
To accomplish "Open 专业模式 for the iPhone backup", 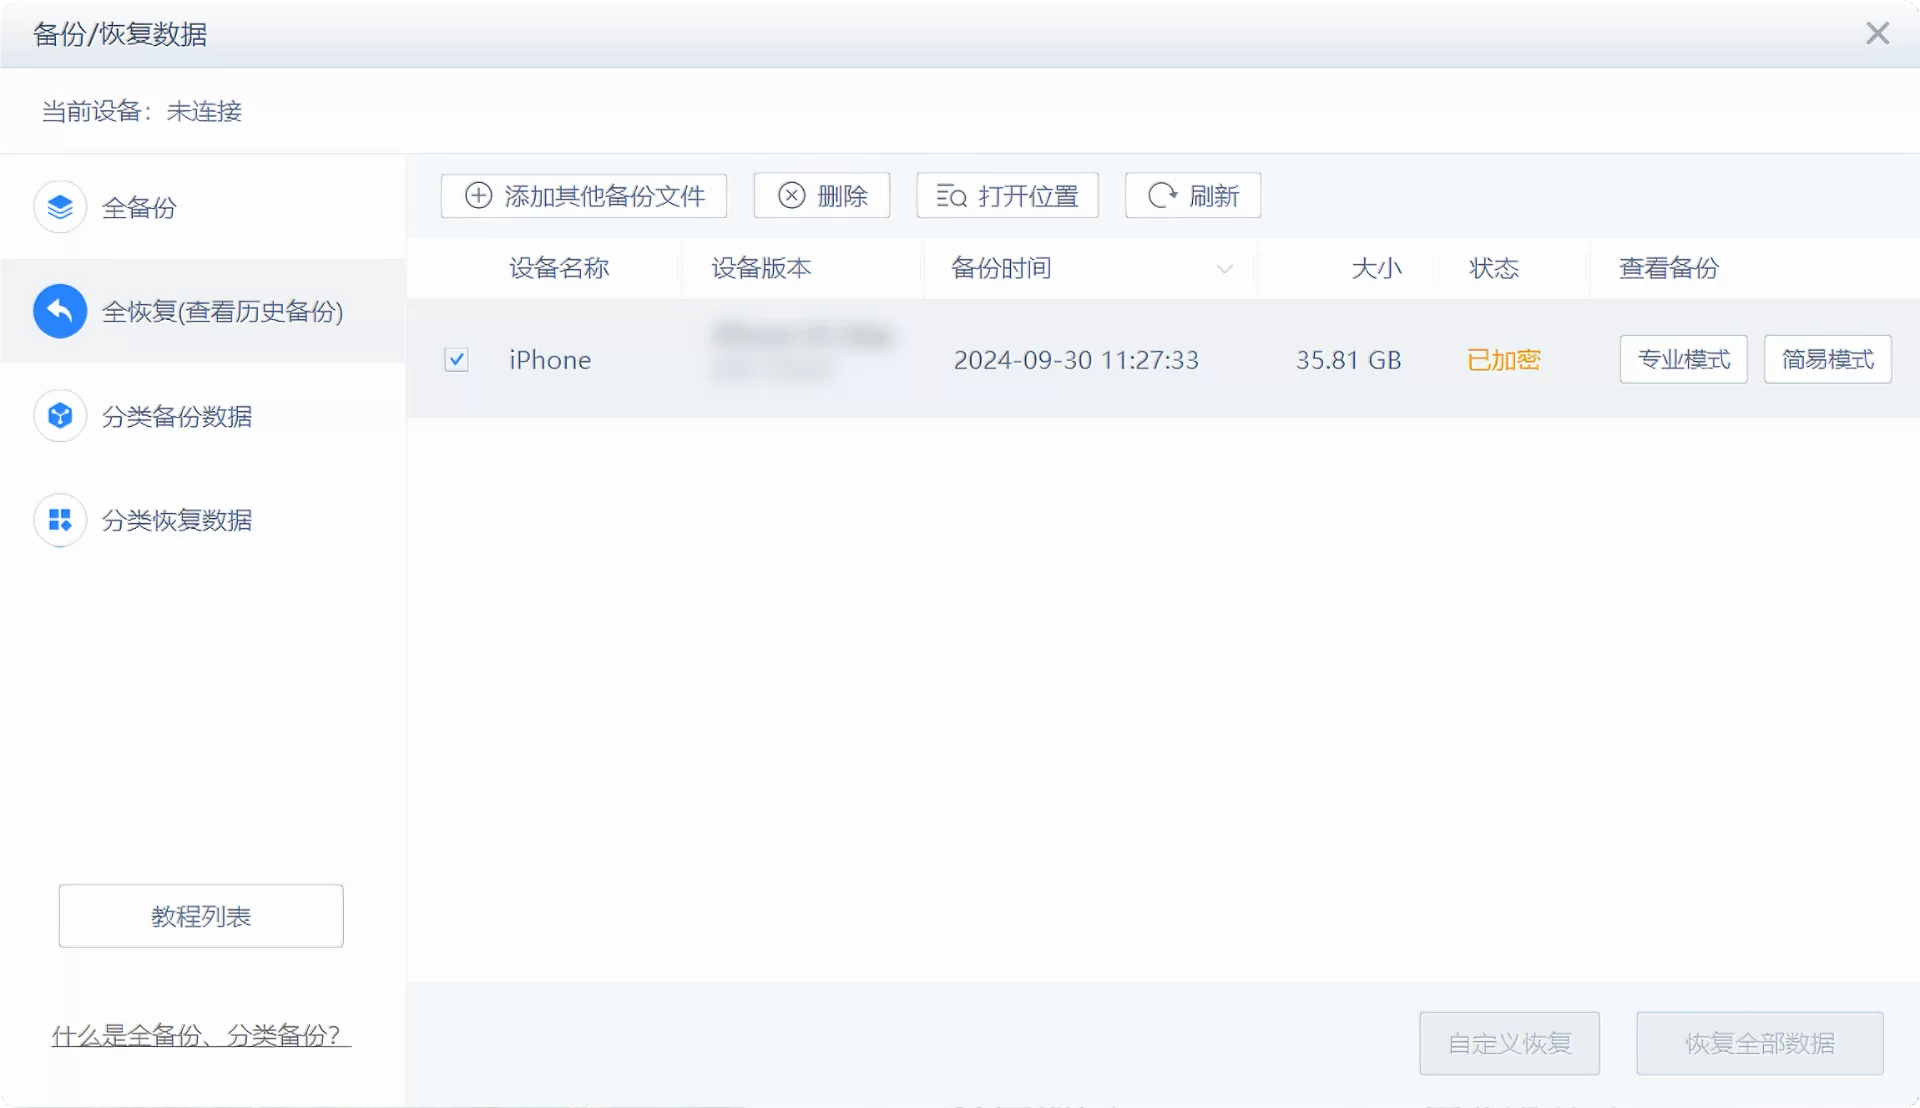I will [x=1682, y=359].
